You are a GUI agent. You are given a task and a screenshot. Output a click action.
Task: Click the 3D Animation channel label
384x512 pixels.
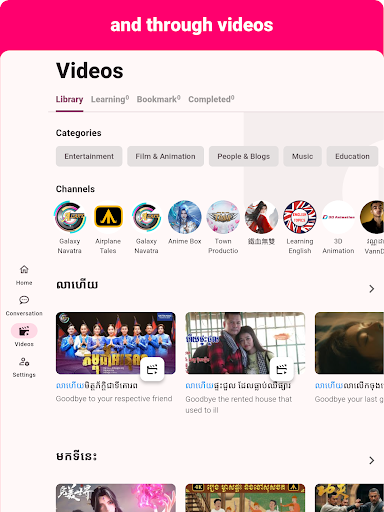pos(338,246)
